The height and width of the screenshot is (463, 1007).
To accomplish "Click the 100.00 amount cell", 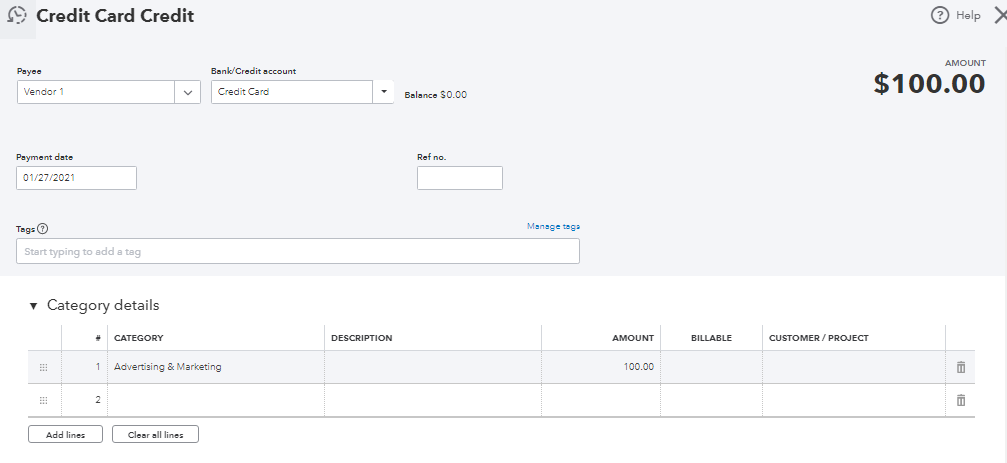I will 600,367.
